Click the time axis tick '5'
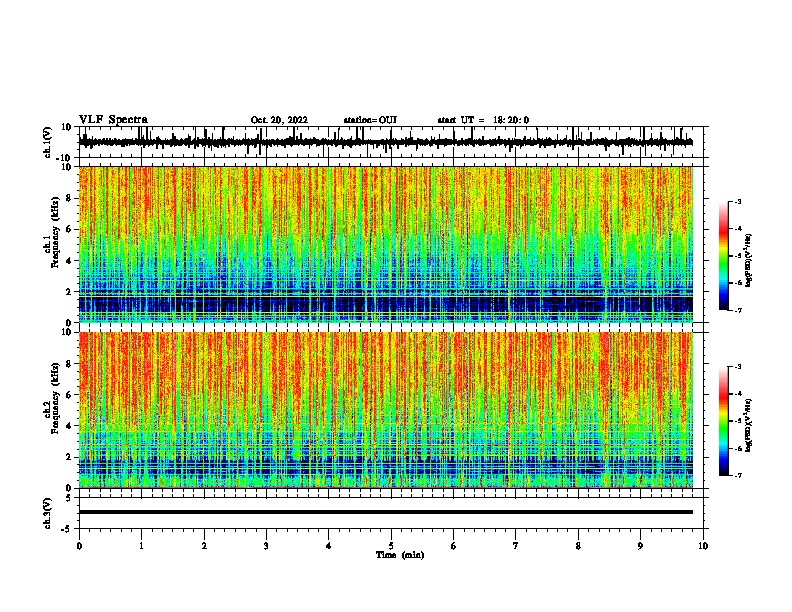 (x=391, y=546)
